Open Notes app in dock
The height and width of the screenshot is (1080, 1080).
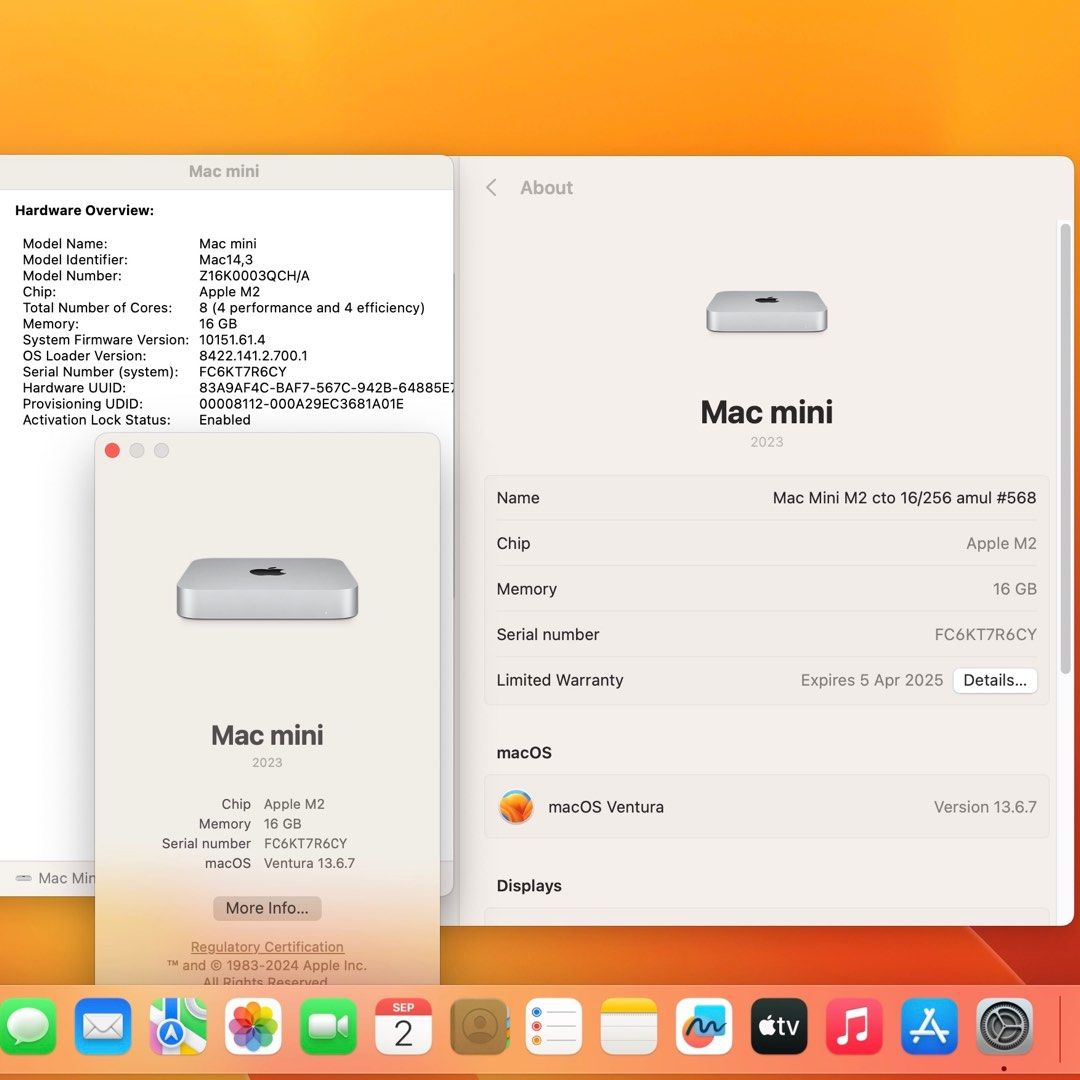click(629, 1026)
